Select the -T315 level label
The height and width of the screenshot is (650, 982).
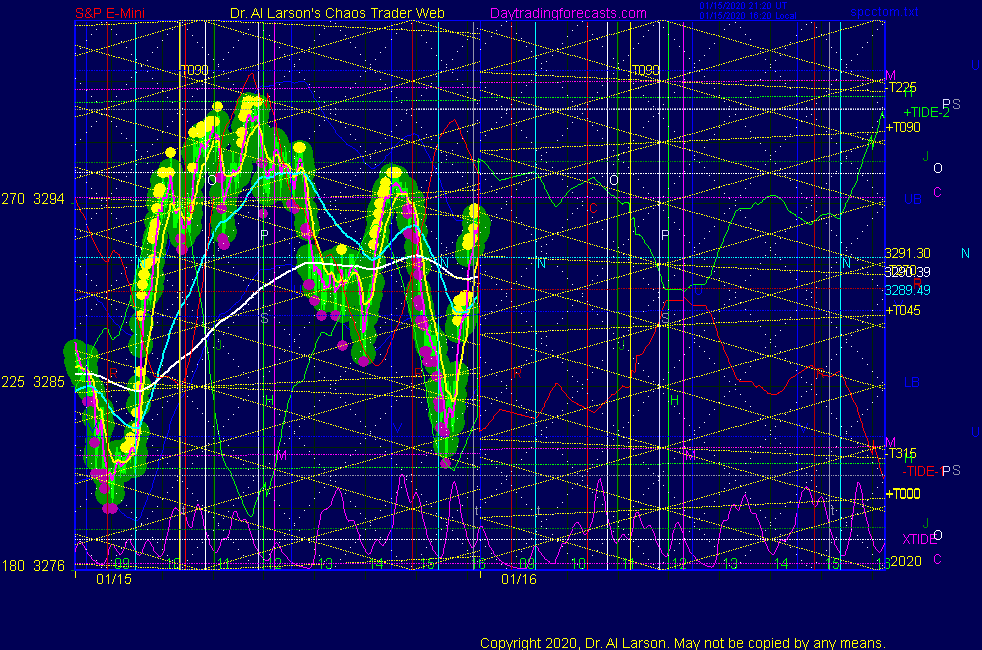[x=901, y=453]
